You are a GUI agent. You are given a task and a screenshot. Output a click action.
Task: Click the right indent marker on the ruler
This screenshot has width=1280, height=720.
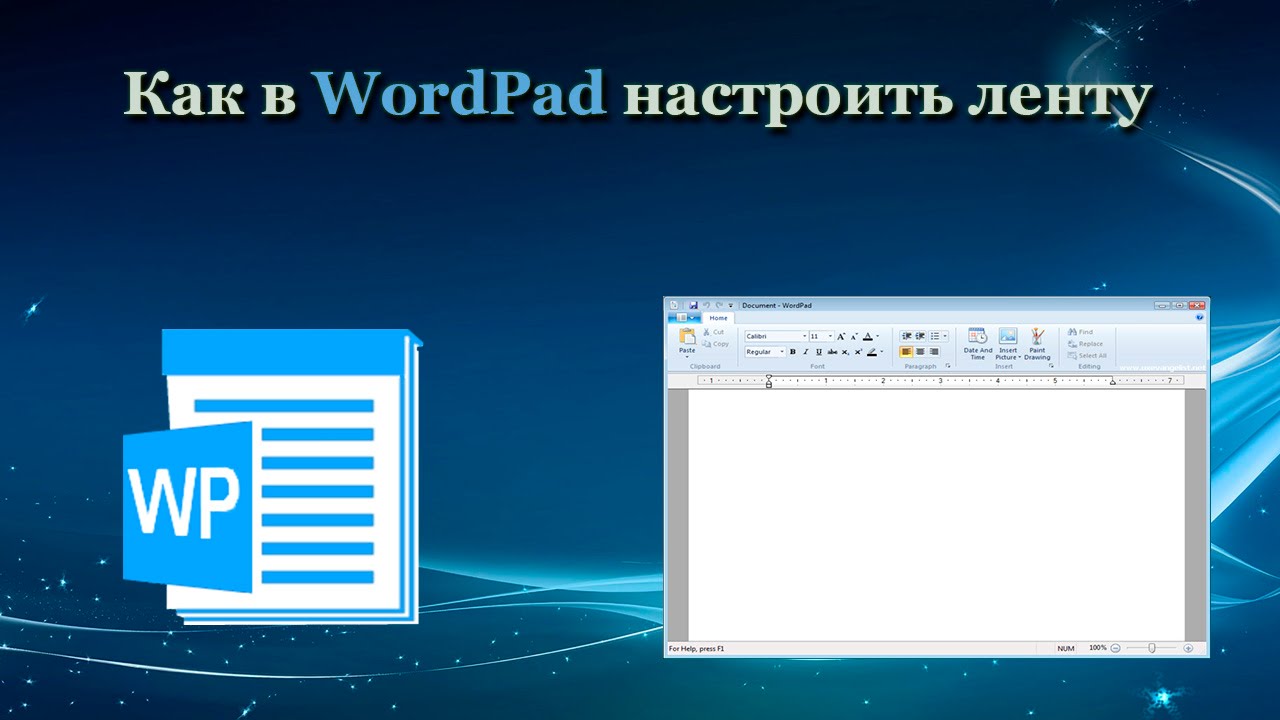tap(1112, 382)
